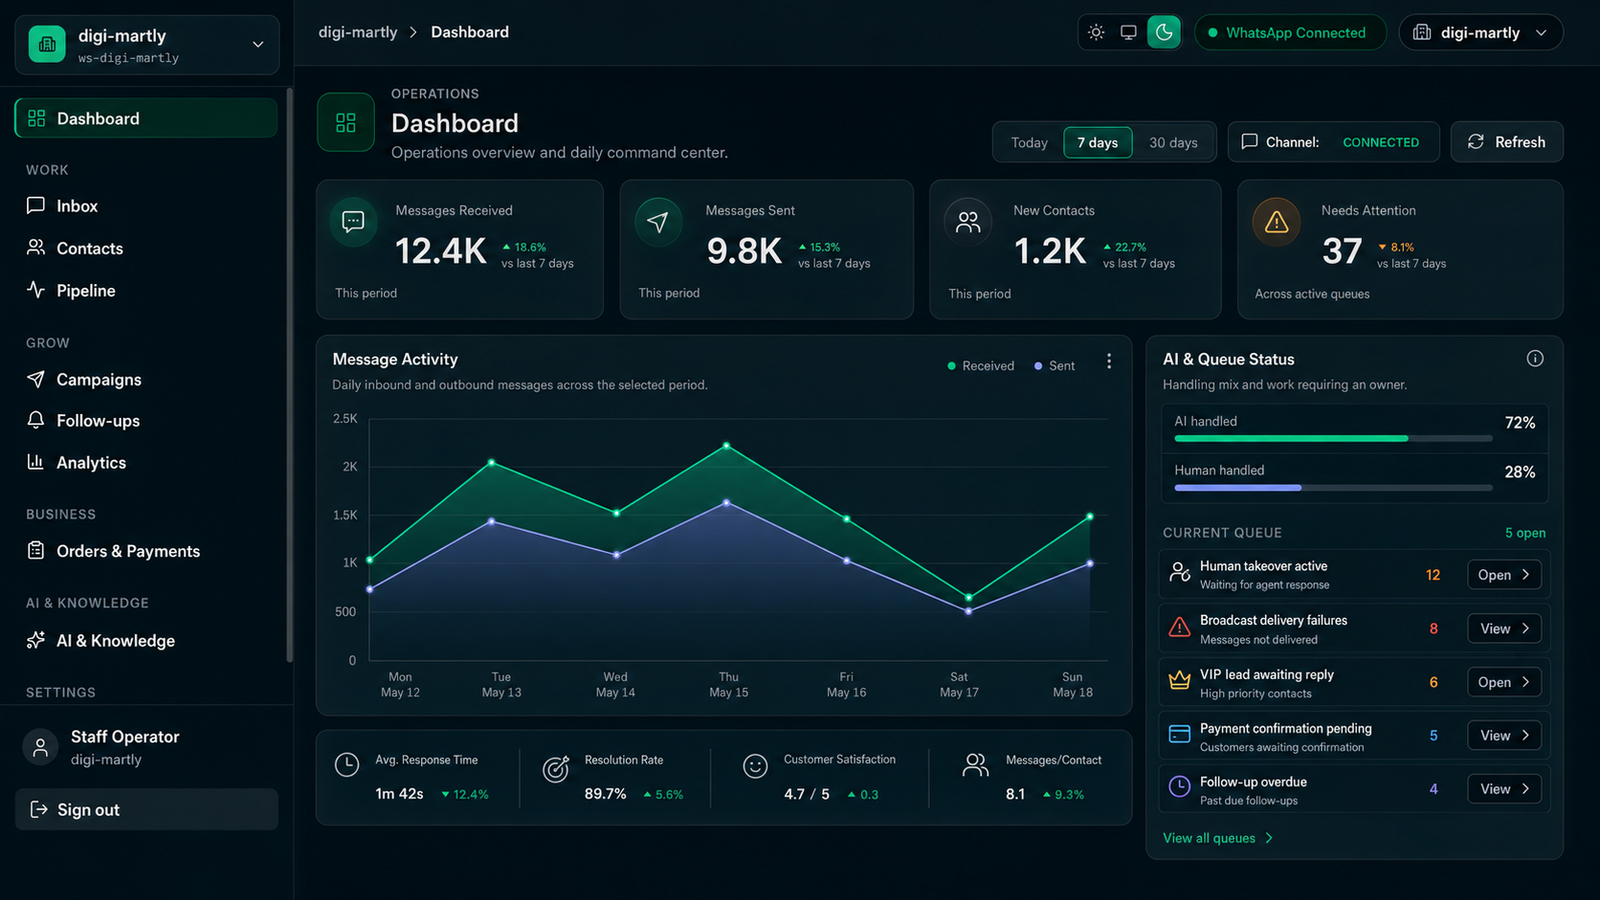Select the 7 days time range

tap(1098, 142)
